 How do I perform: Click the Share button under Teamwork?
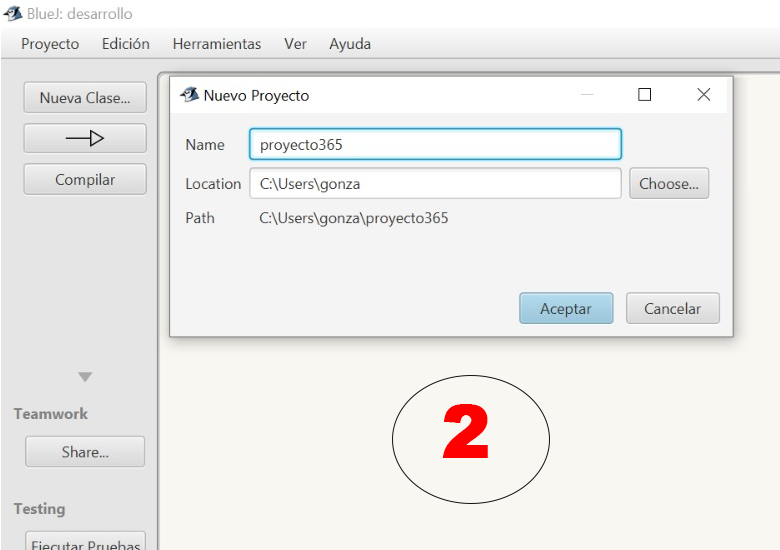(85, 452)
